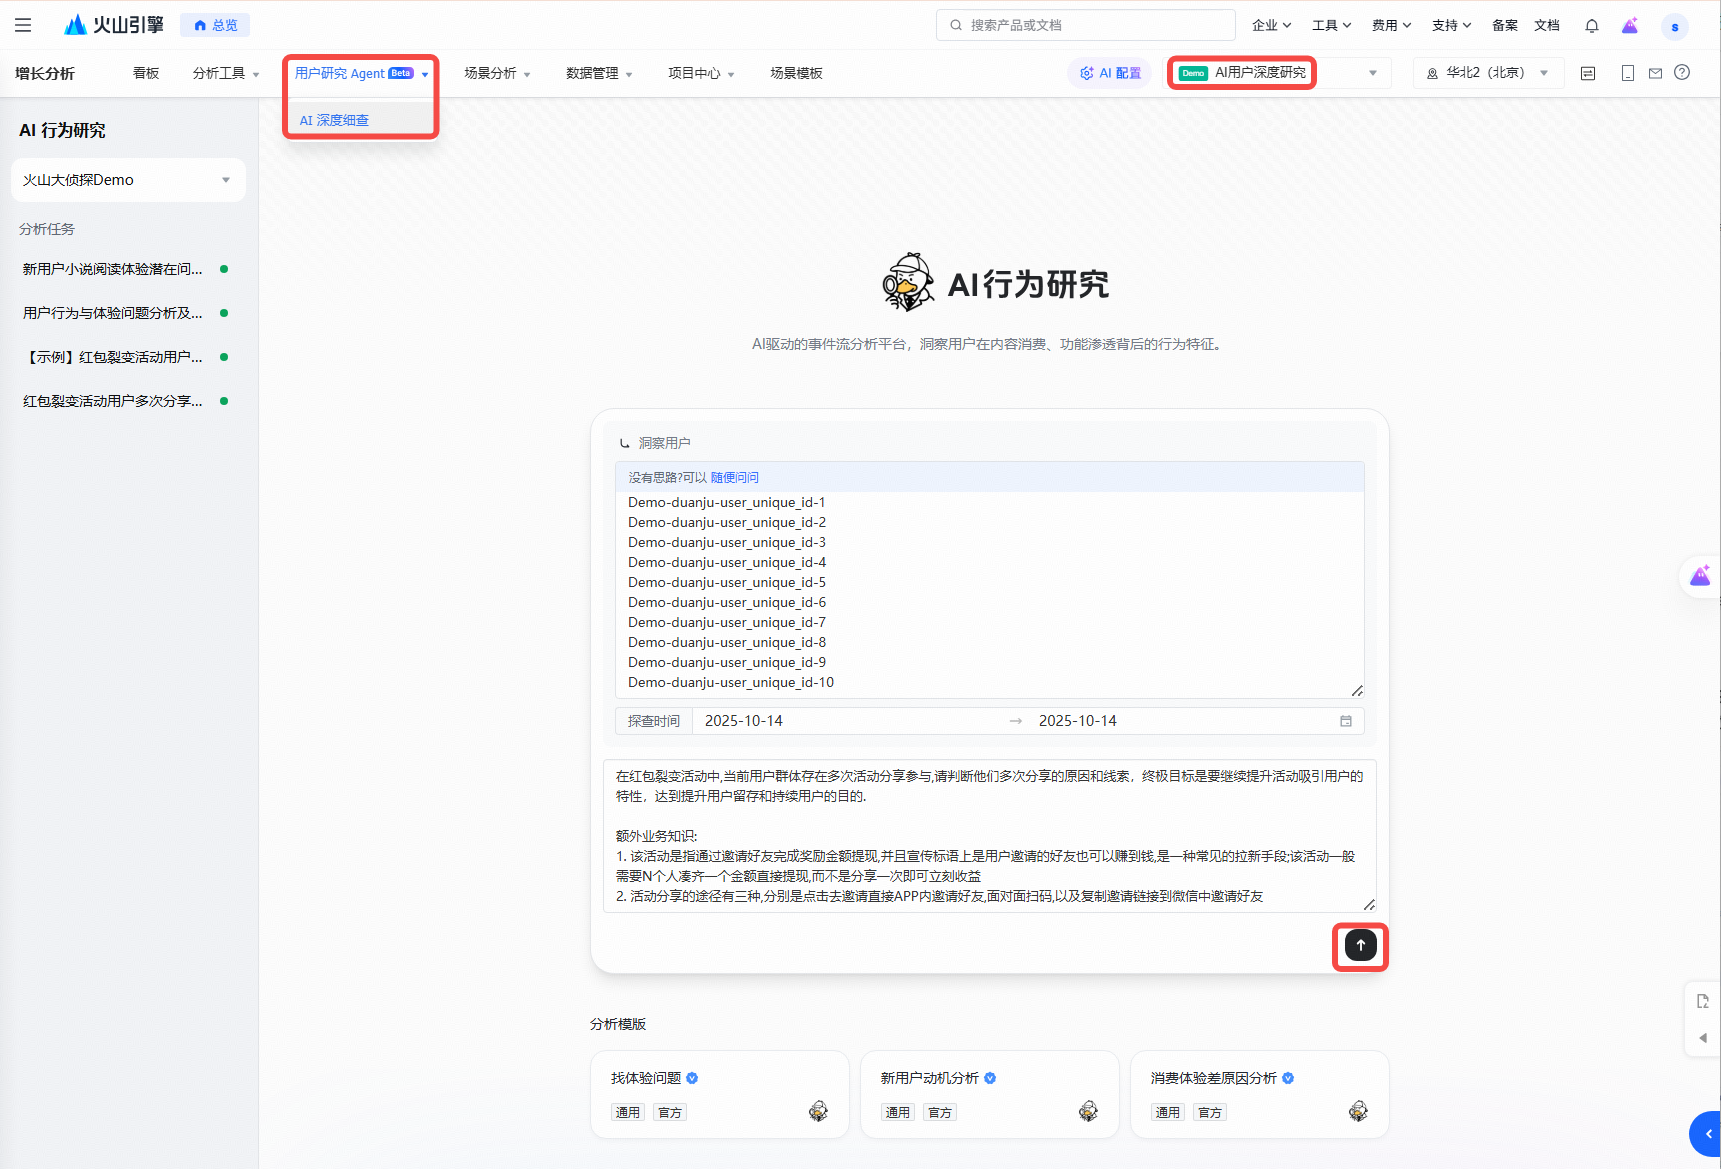This screenshot has height=1169, width=1721.
Task: Click the document icon in the right side panel
Action: [1703, 1001]
